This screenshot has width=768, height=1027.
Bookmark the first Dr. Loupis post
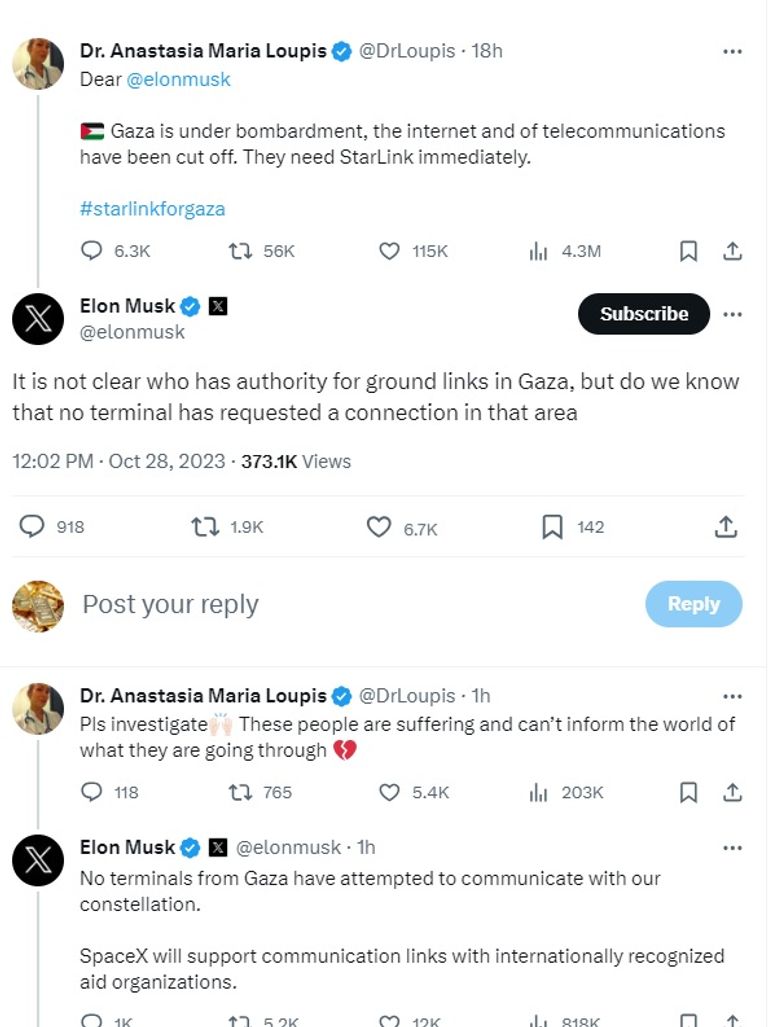click(x=689, y=251)
